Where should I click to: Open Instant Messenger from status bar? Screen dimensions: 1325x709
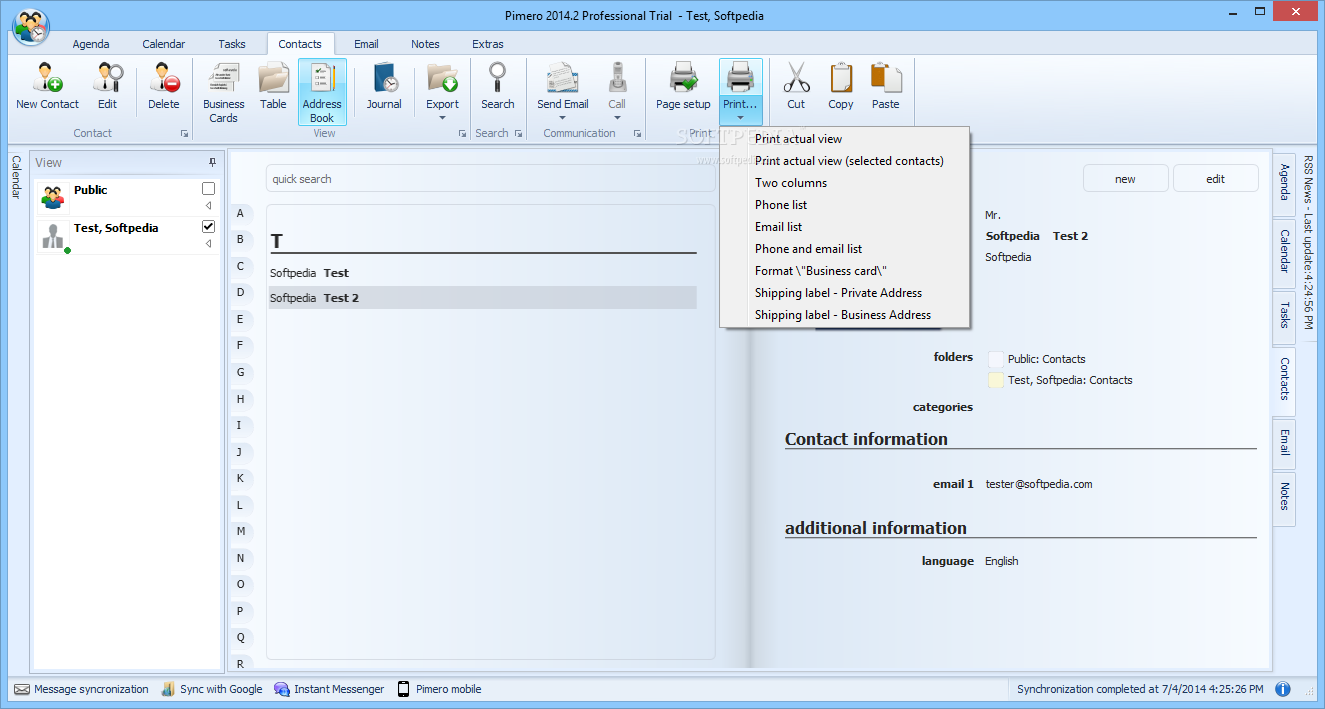pyautogui.click(x=329, y=689)
